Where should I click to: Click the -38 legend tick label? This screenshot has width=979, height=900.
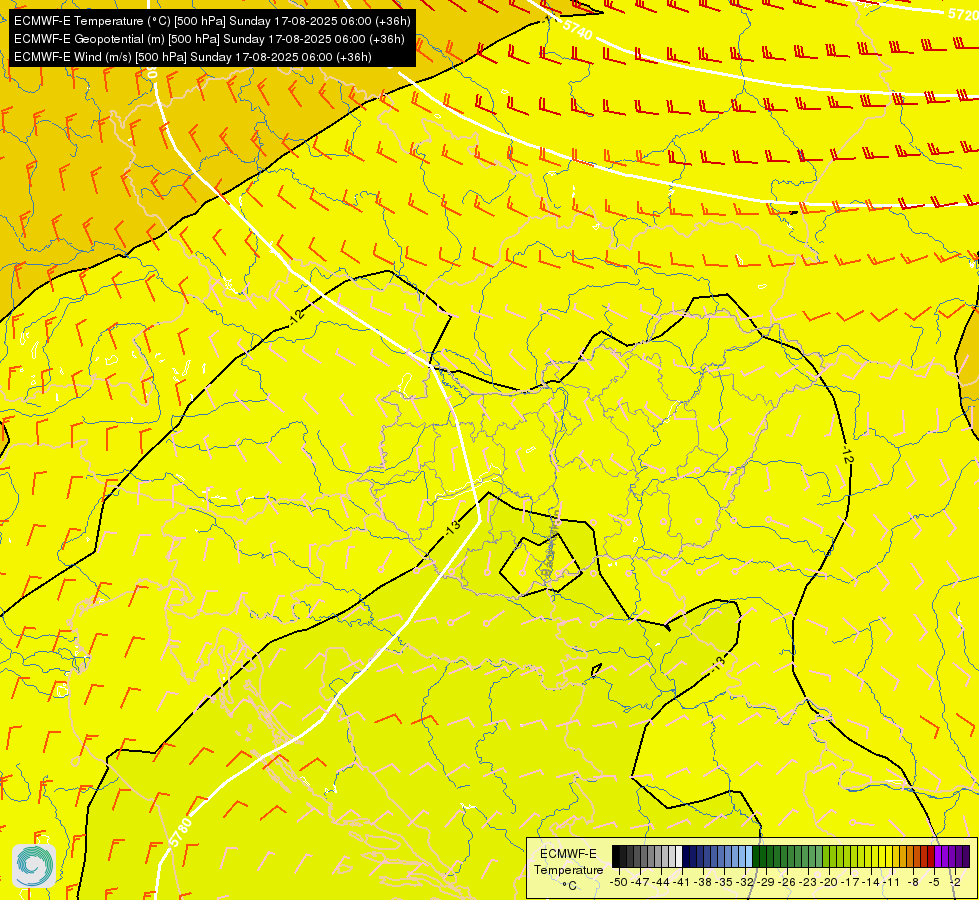coord(702,882)
